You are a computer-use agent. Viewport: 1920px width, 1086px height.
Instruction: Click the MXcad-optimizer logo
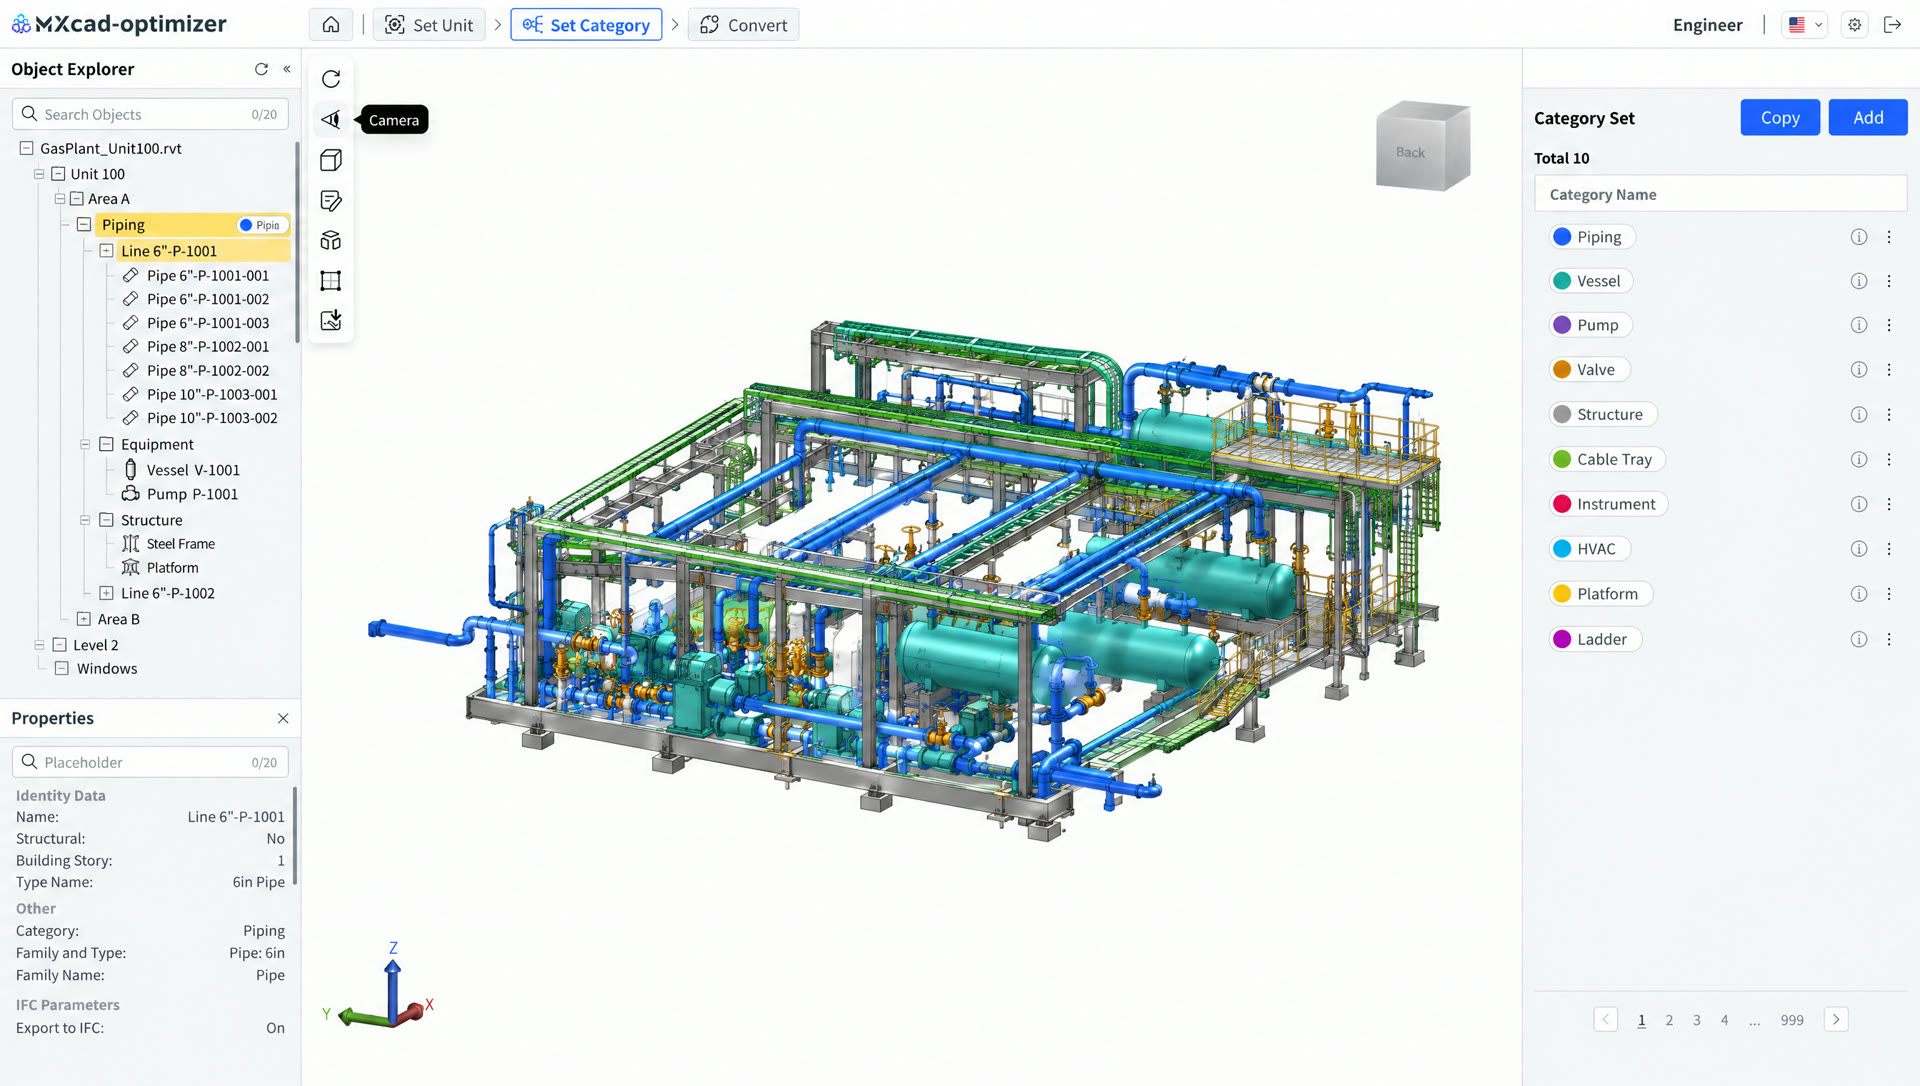(119, 24)
